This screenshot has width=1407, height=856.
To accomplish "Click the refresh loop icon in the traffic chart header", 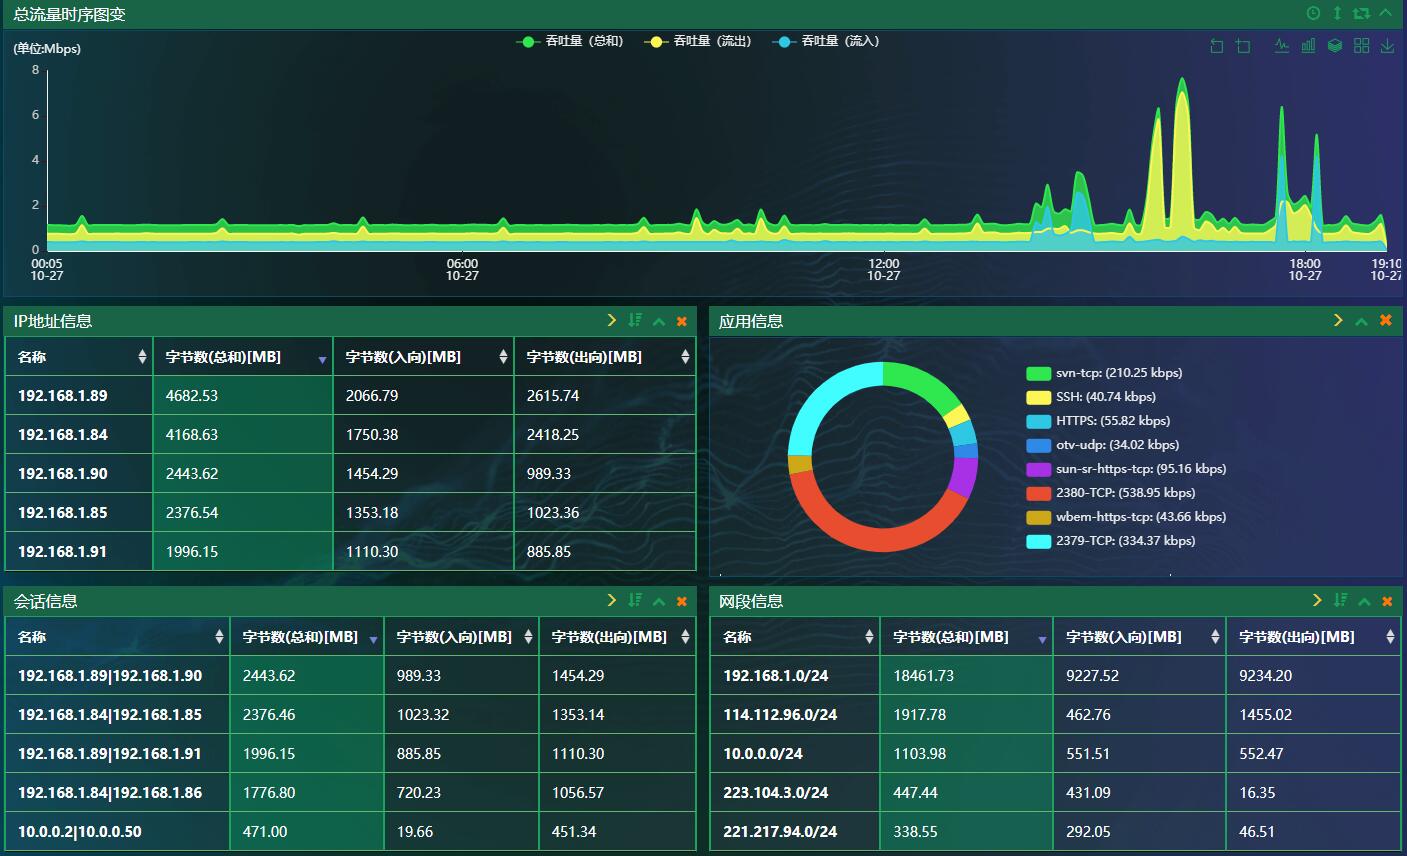I will click(1361, 13).
